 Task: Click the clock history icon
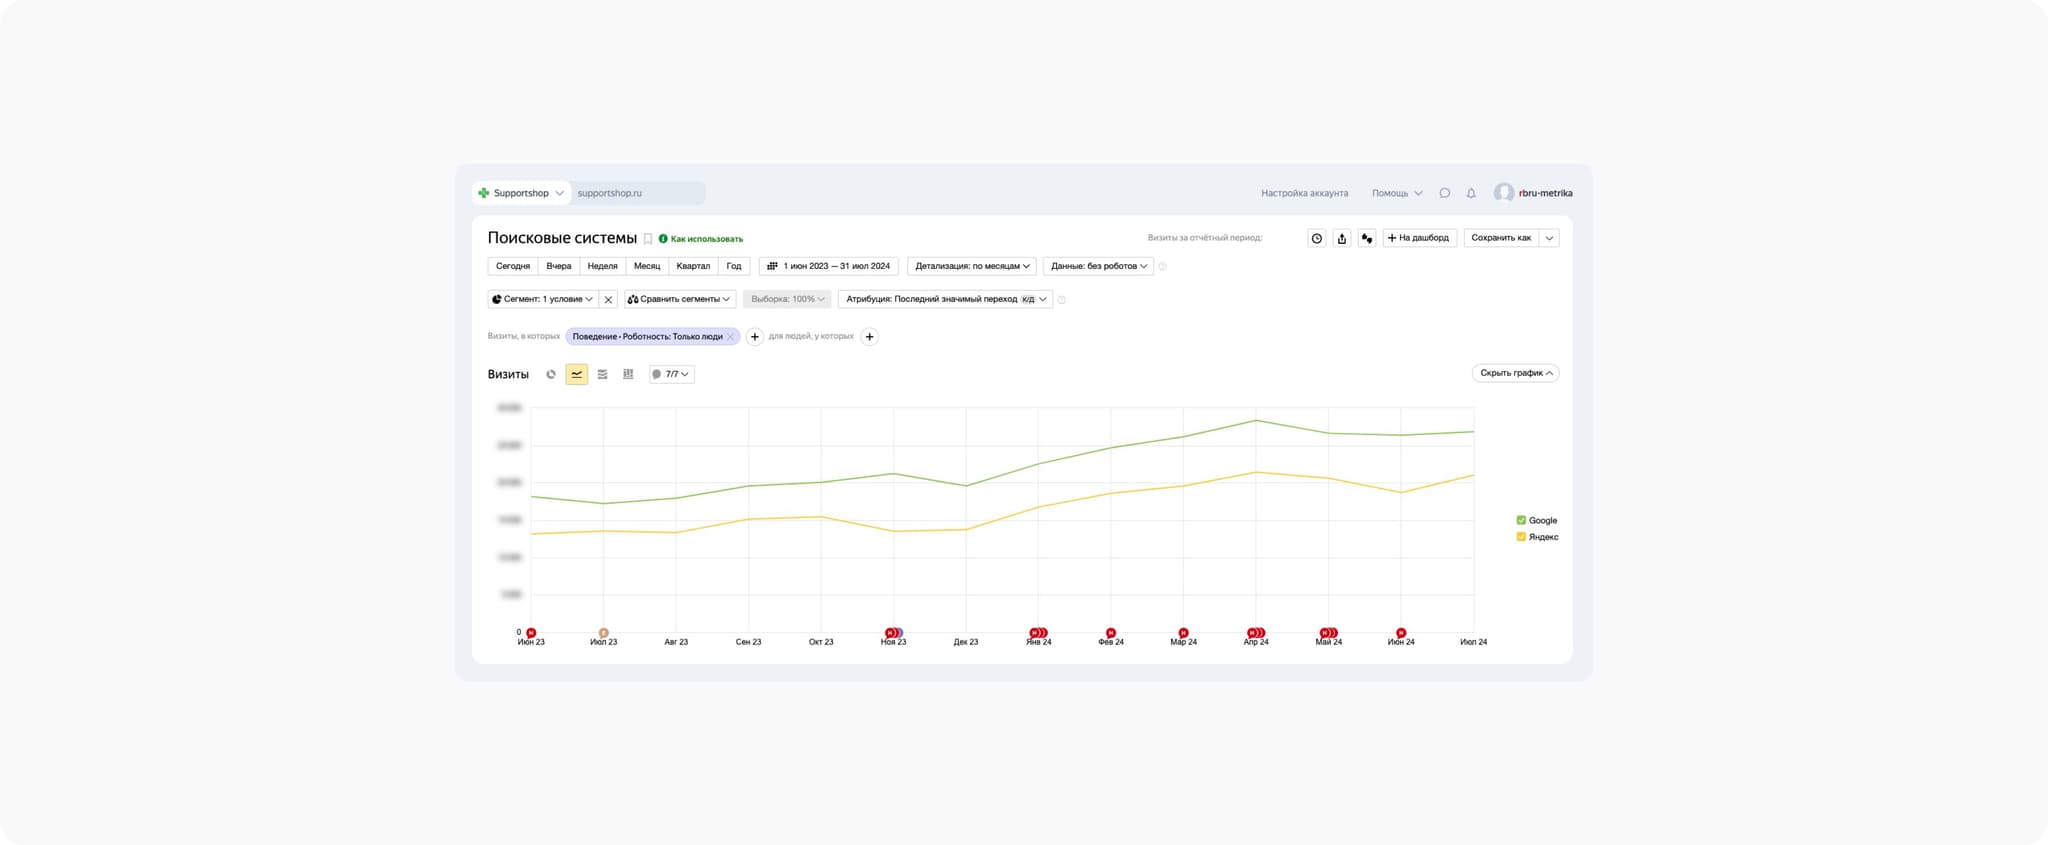[x=1317, y=238]
